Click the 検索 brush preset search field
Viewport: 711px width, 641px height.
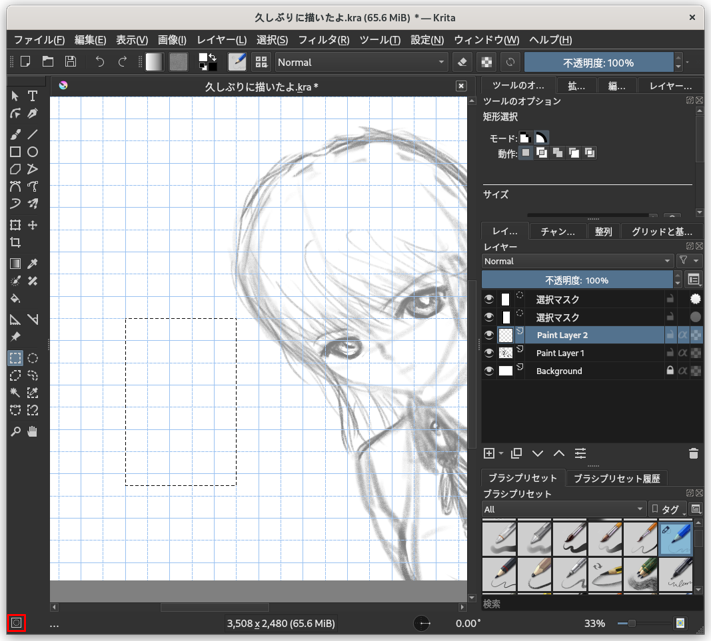[x=589, y=603]
